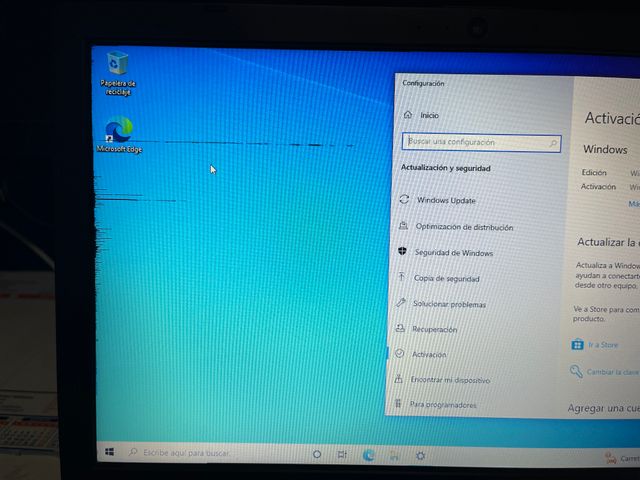Click the magnifier icon in the settings search box
Screen dimensions: 640x480
[553, 143]
